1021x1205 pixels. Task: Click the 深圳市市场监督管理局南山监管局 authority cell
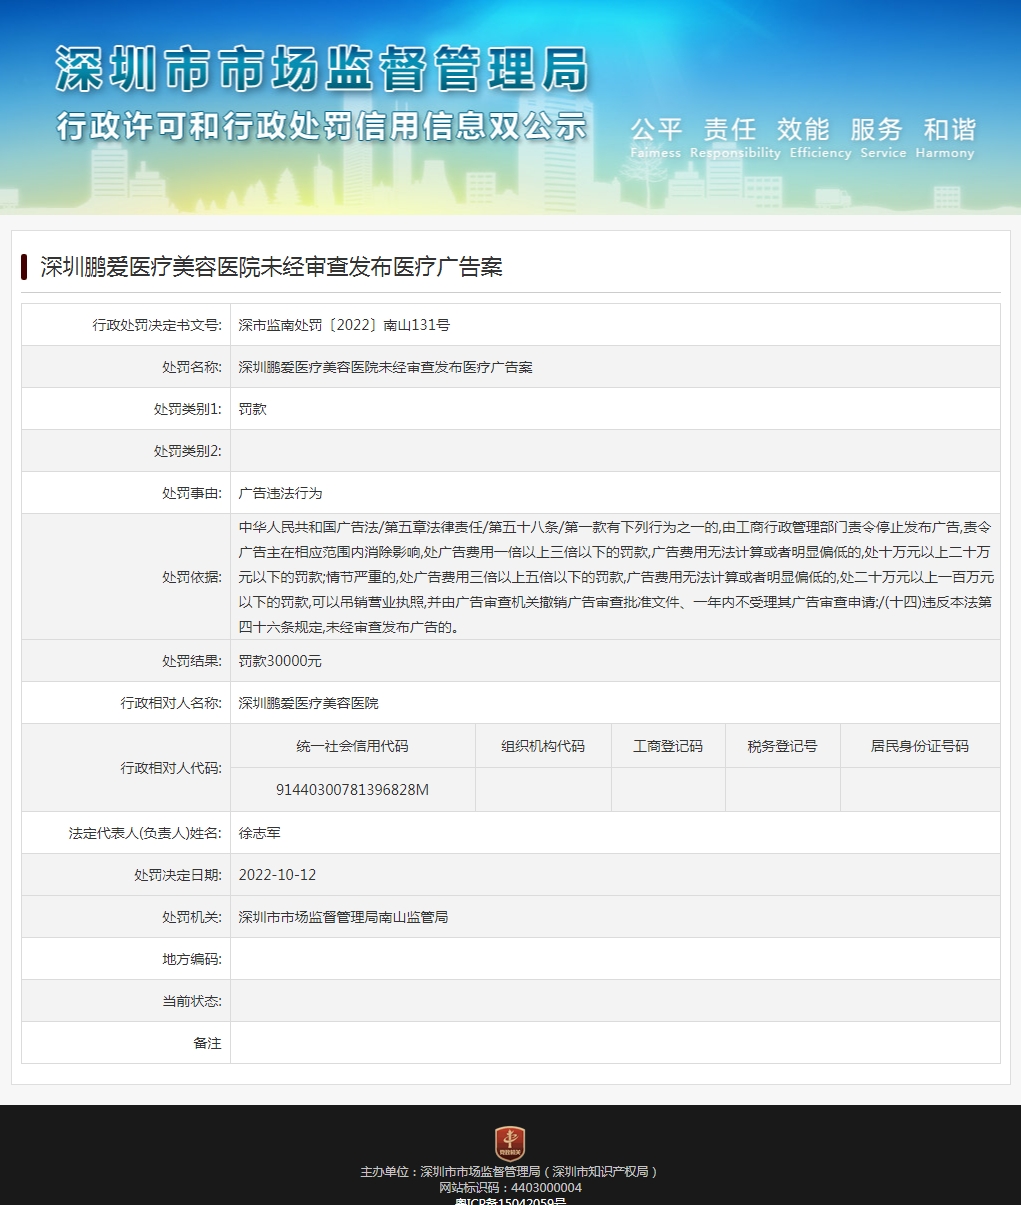tap(344, 916)
